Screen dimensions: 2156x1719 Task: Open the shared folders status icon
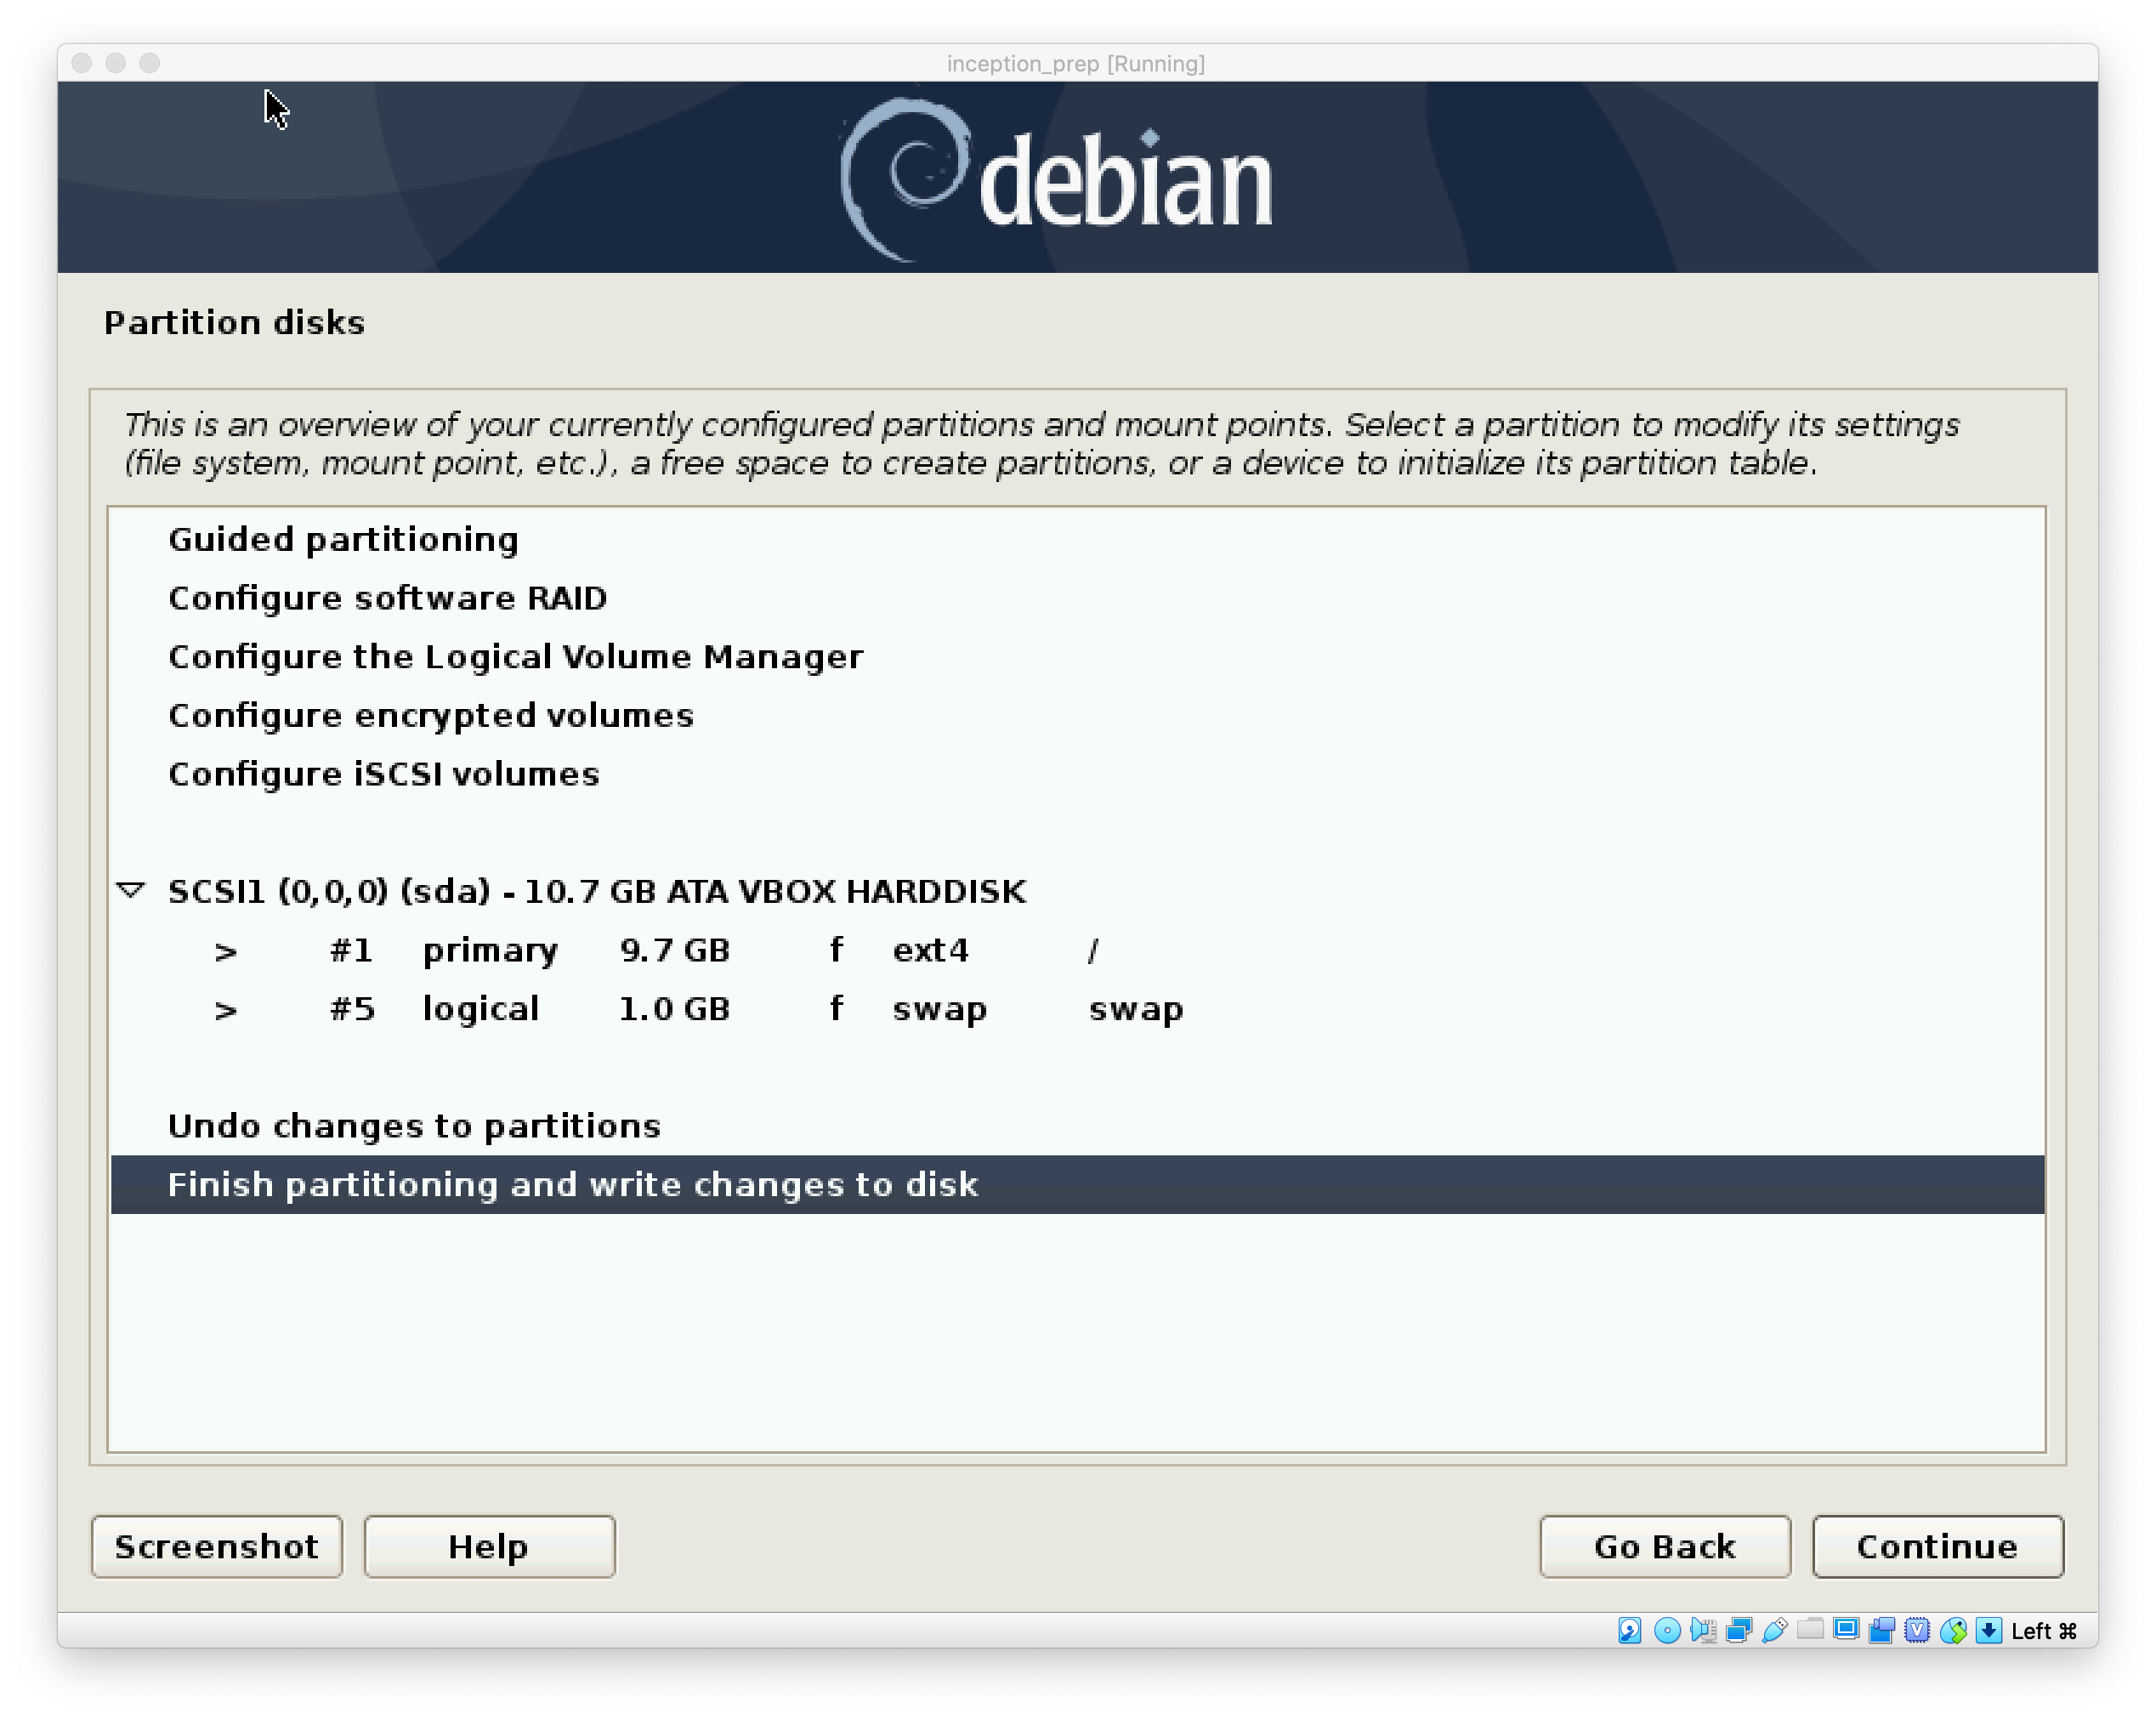[1810, 1630]
